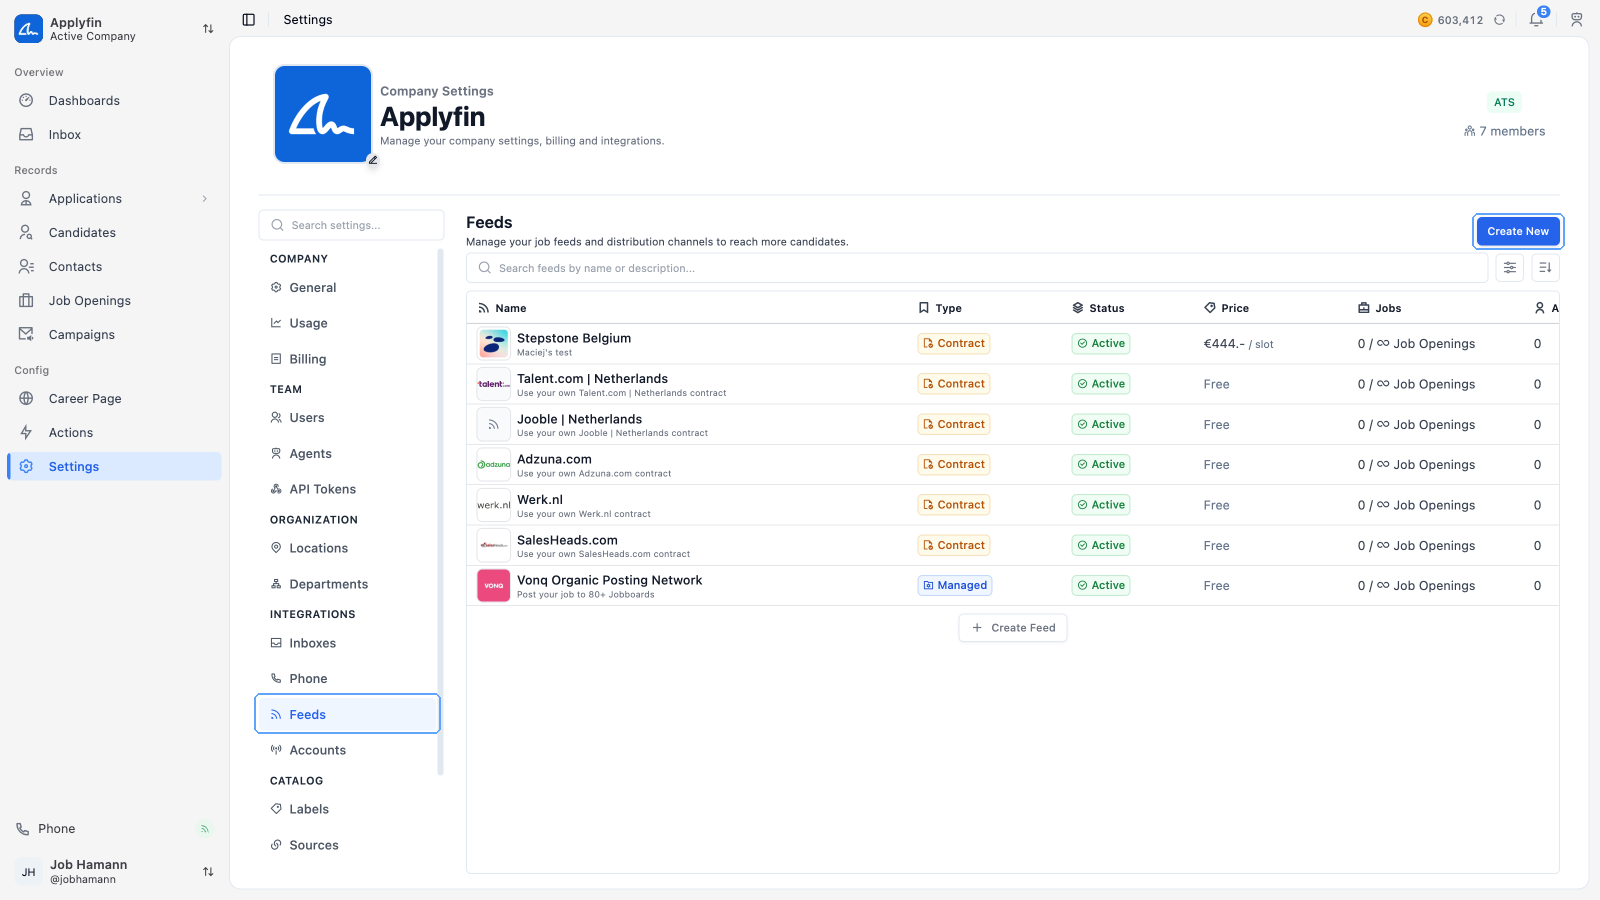
Task: Open Locations settings
Action: [347, 549]
